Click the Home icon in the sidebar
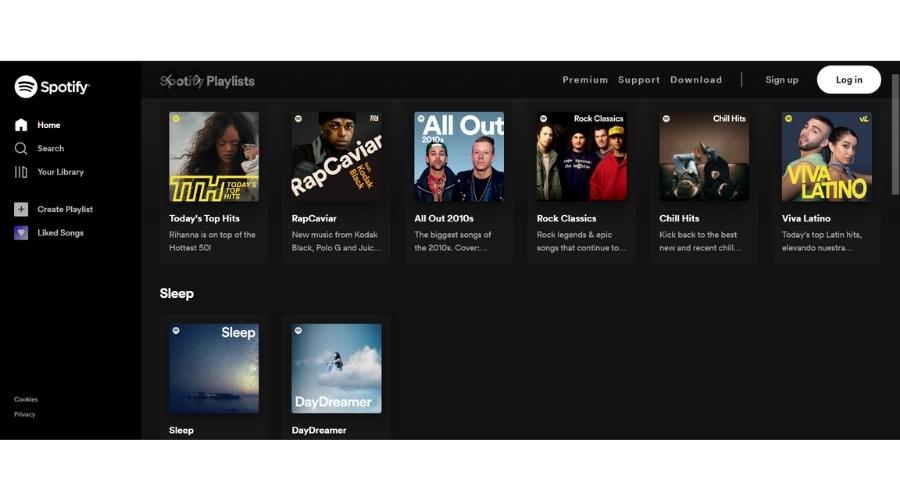The image size is (900, 500). point(21,125)
